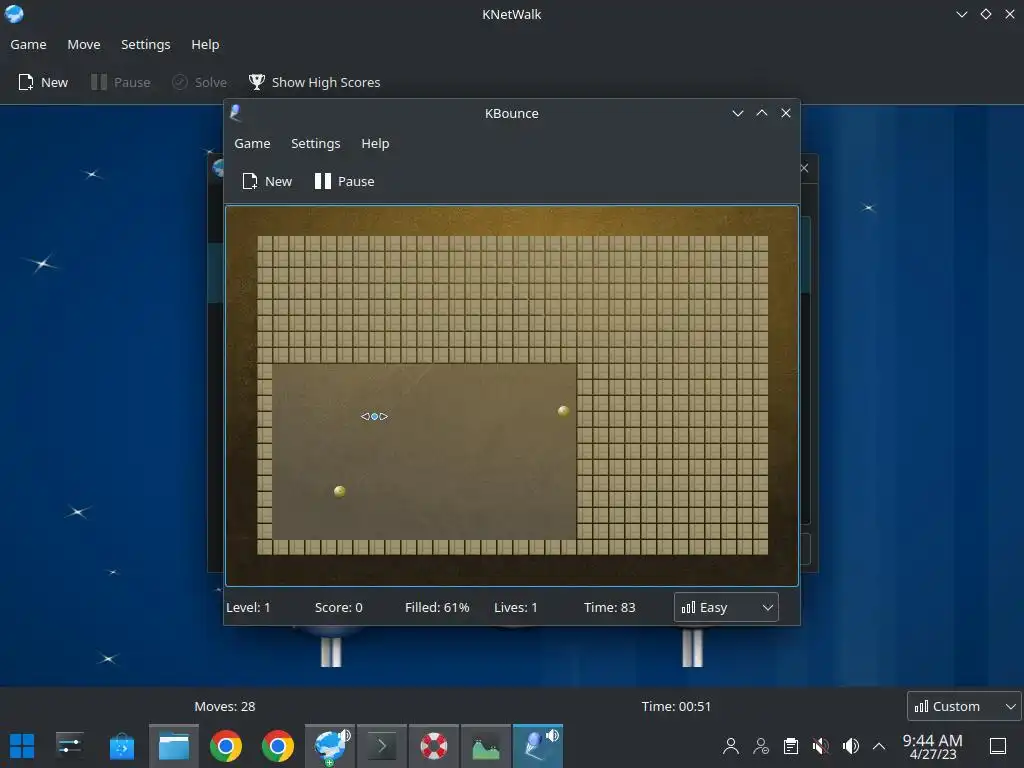Click the horizontal wall cursor in KBounce field

pyautogui.click(x=374, y=416)
